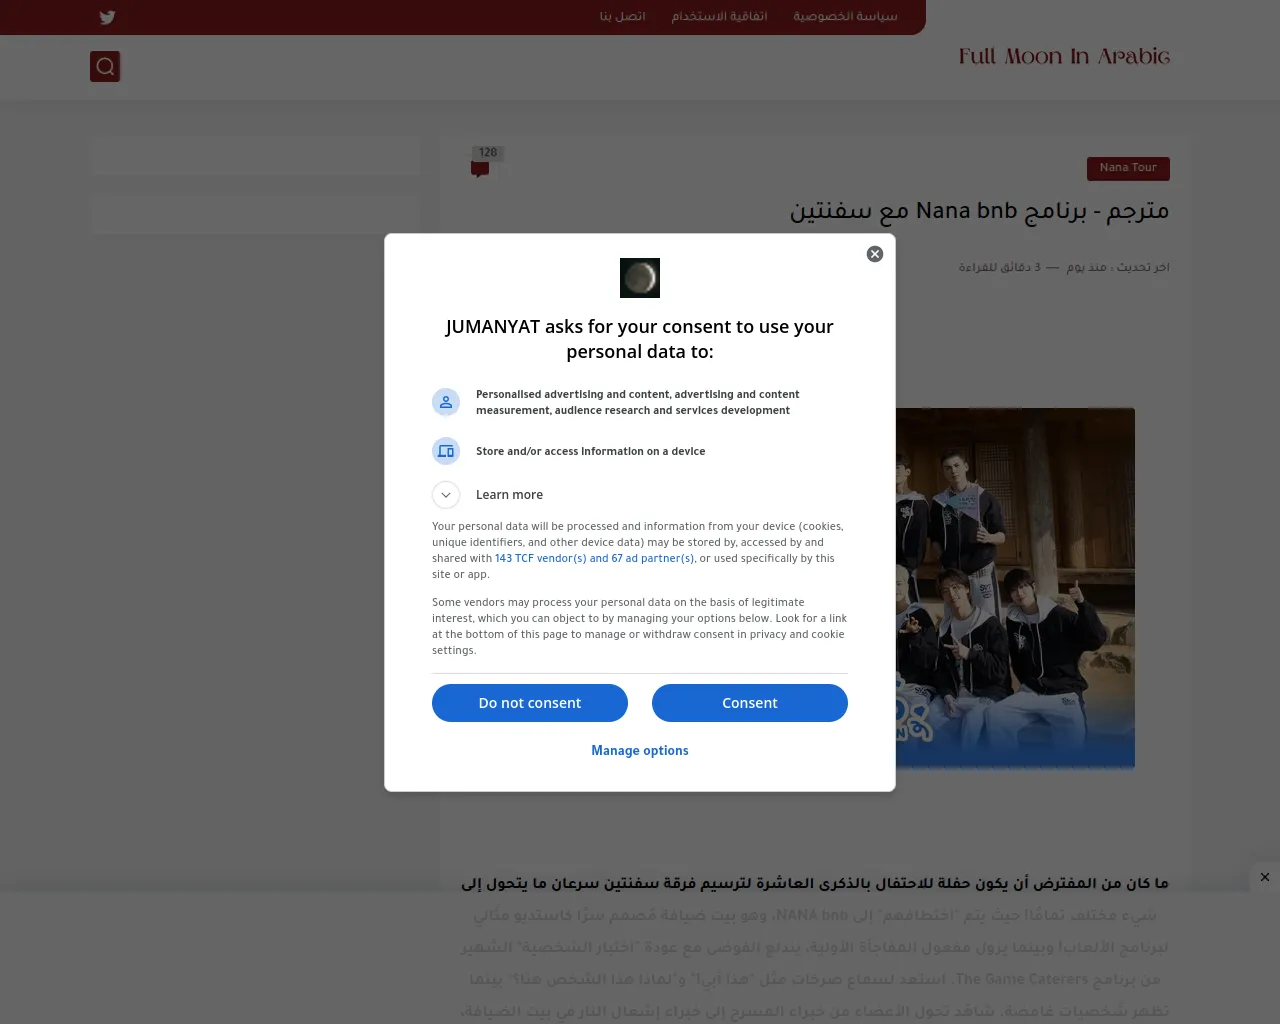The image size is (1280, 1024).
Task: Expand the Learn more chevron
Action: pyautogui.click(x=446, y=495)
